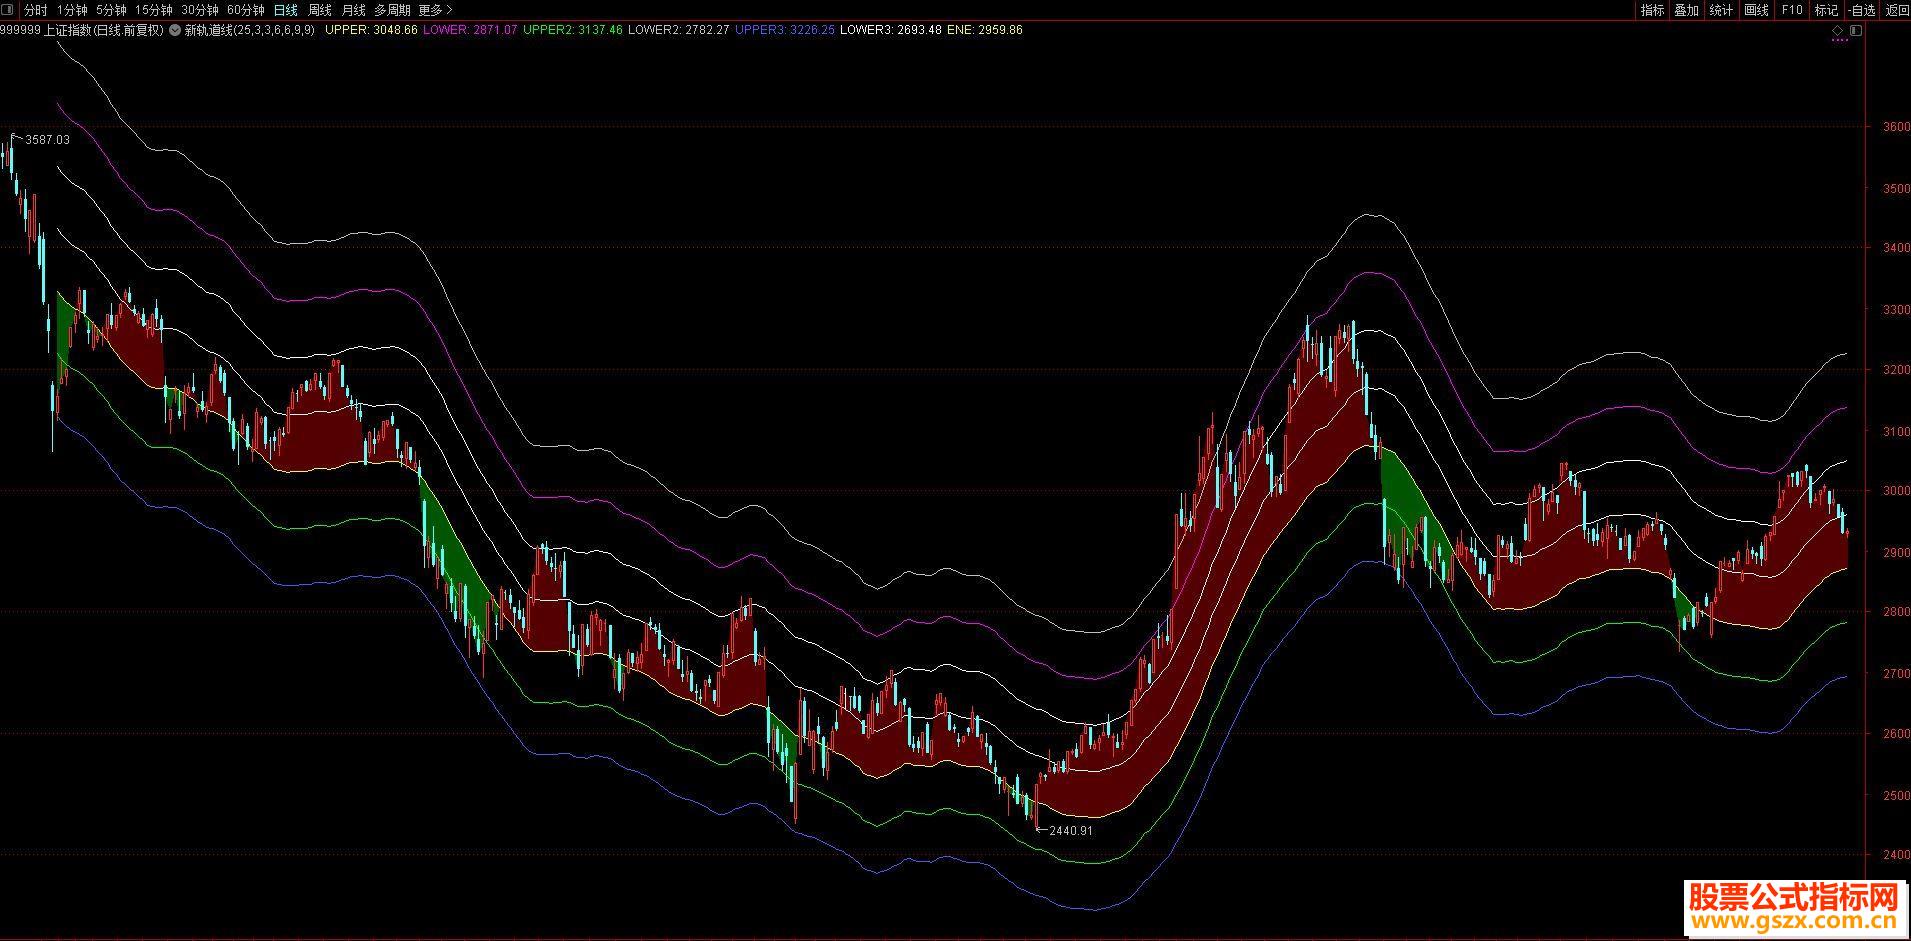
Task: Open the 多周期 multi-period view
Action: (392, 10)
